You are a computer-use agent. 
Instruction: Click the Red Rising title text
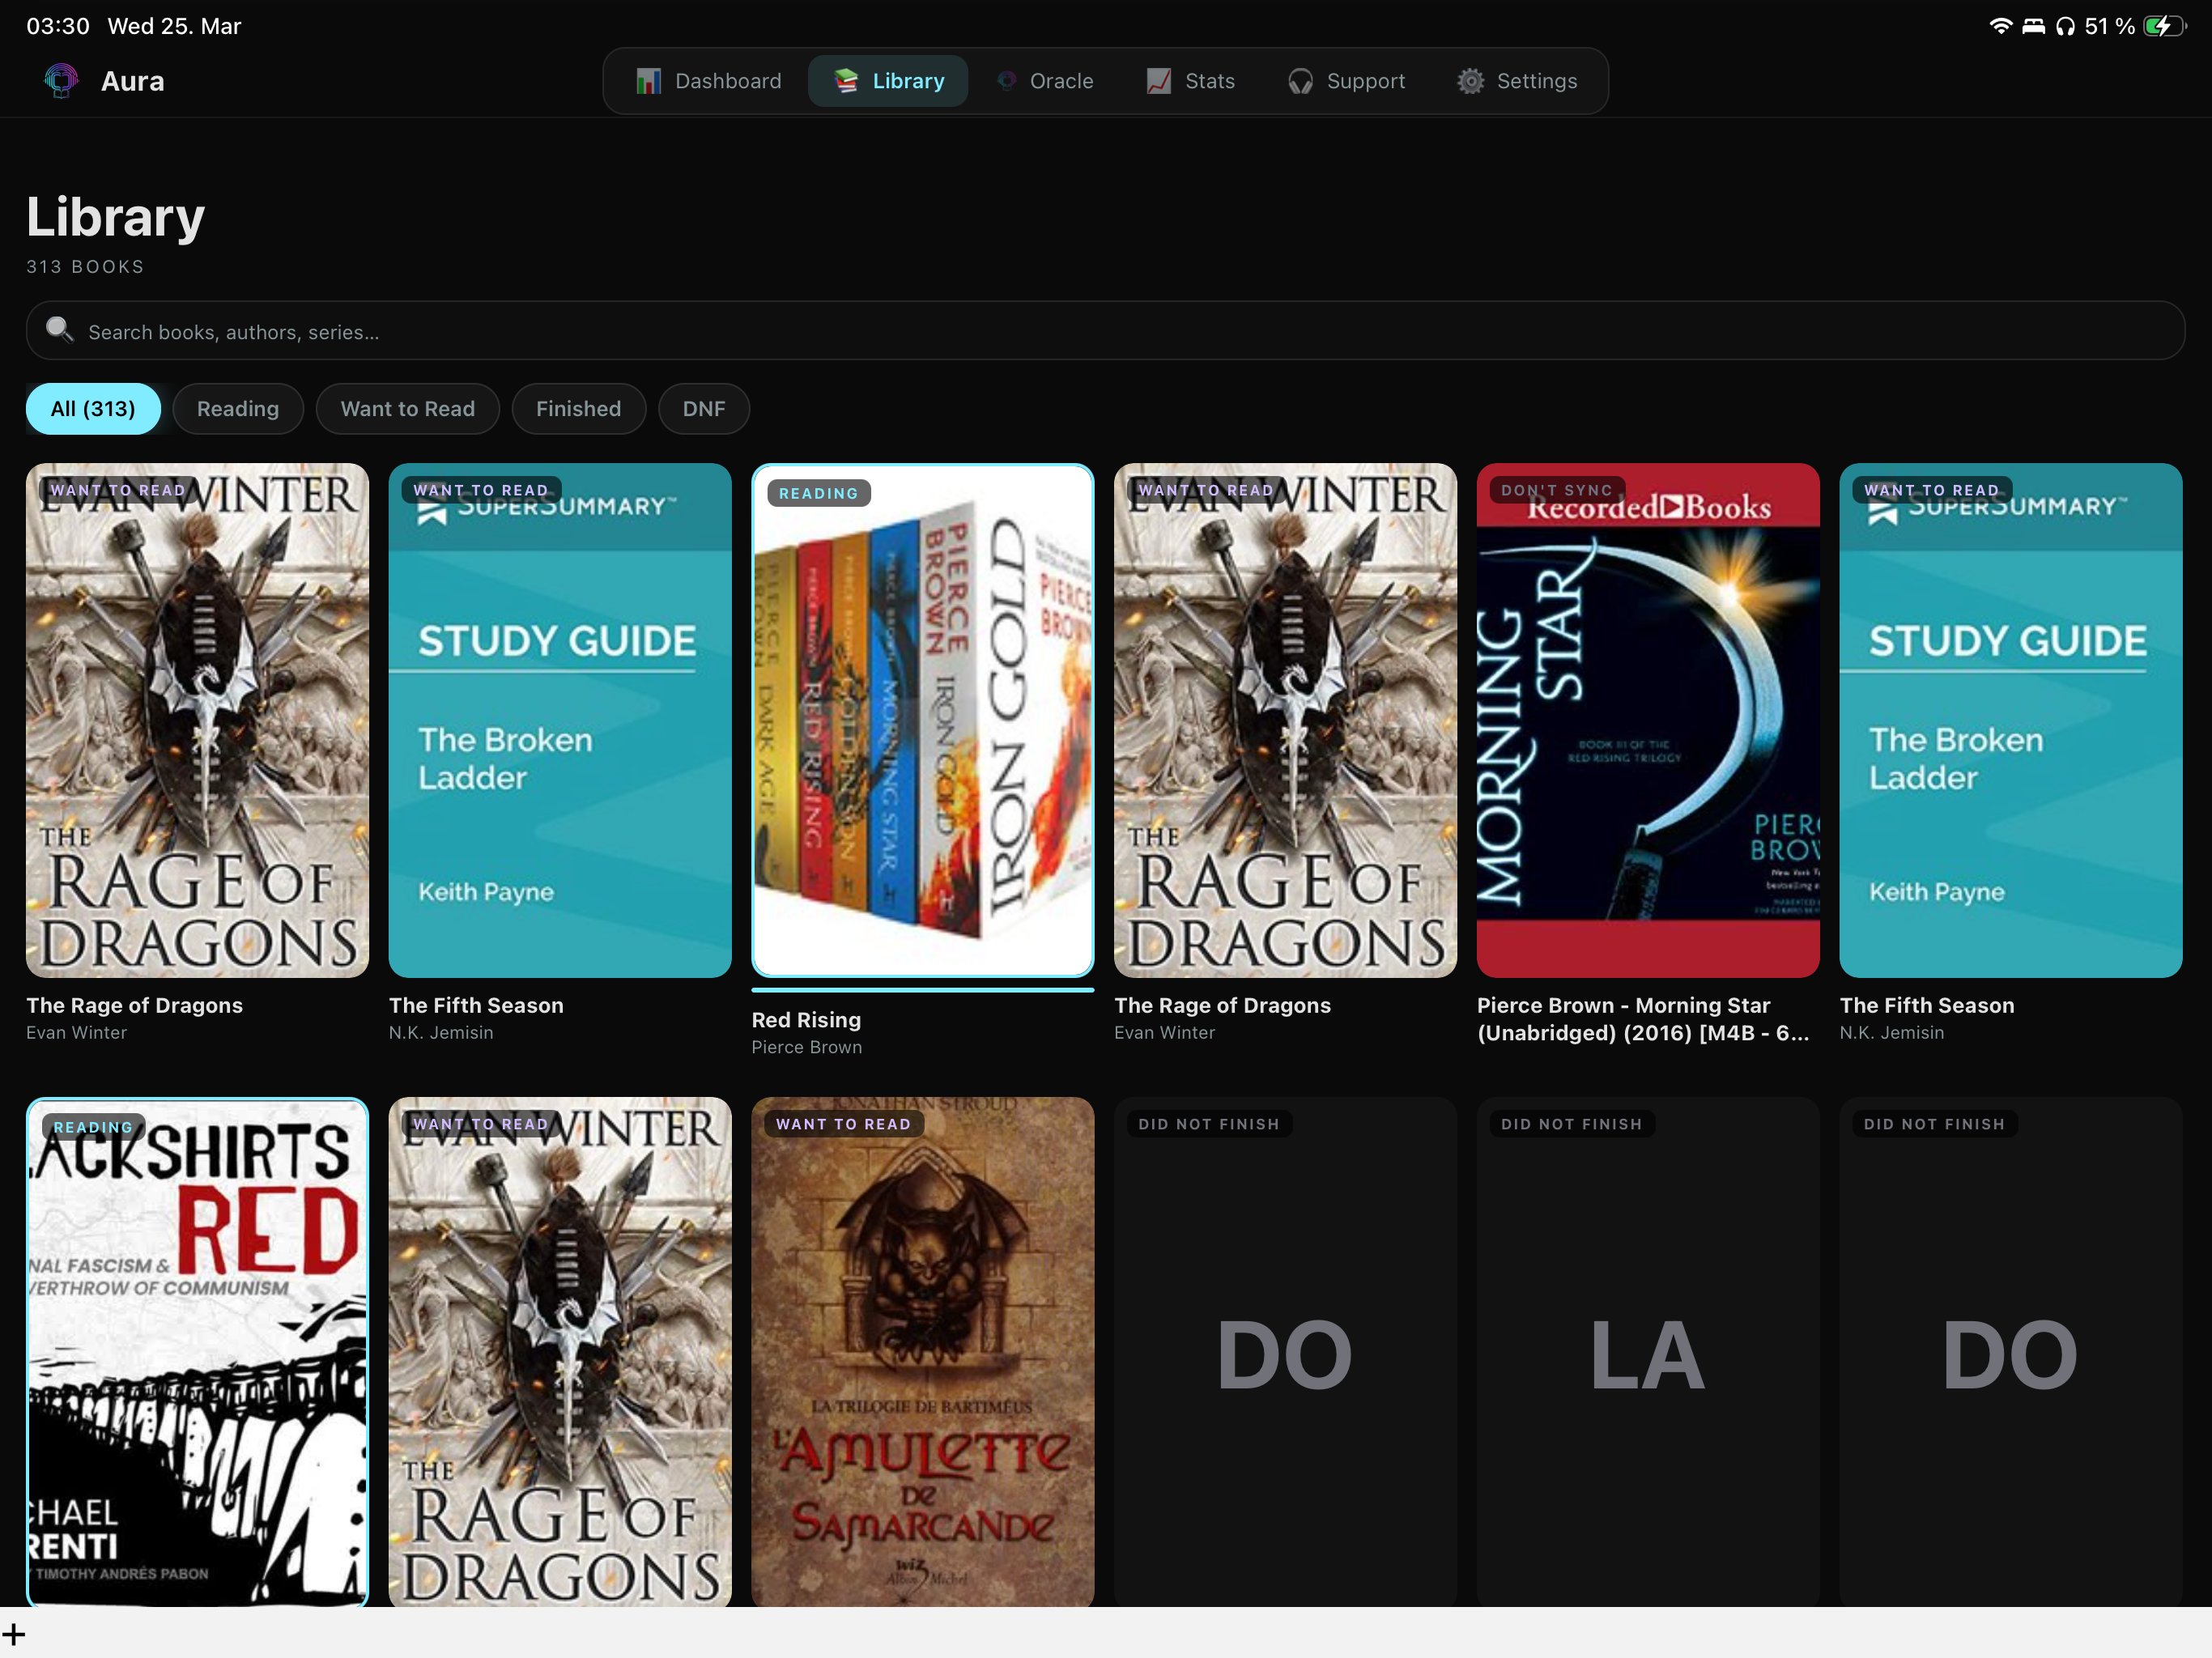[x=806, y=1020]
